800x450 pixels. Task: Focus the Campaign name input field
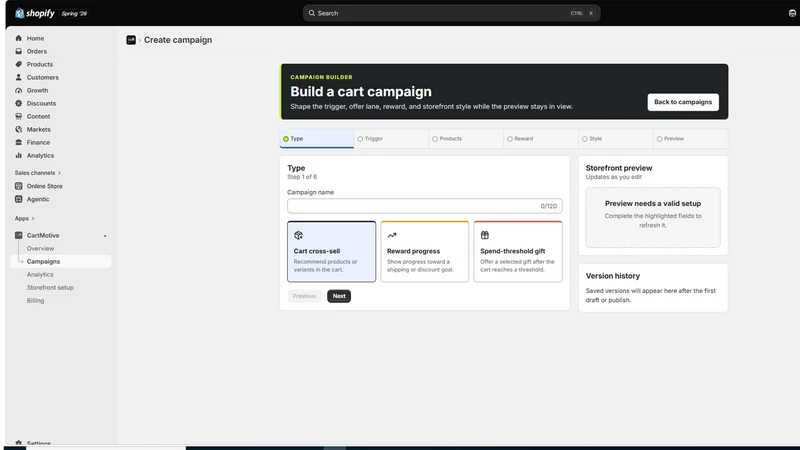[424, 206]
